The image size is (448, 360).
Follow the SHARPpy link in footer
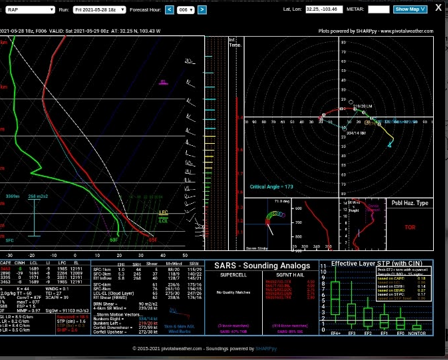pyautogui.click(x=266, y=349)
